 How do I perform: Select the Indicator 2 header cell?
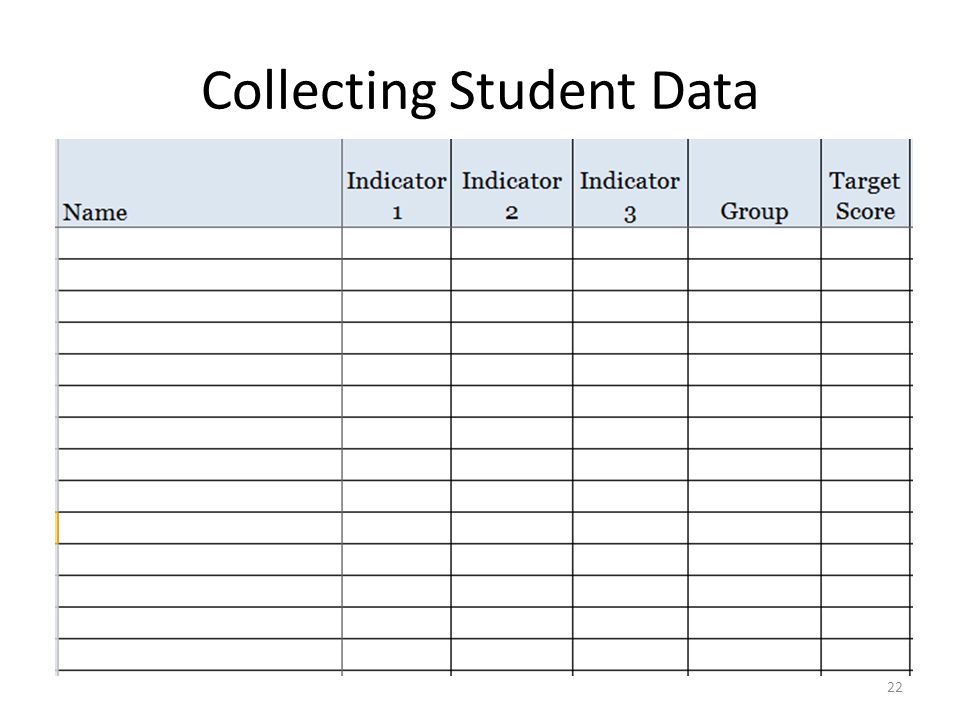[x=512, y=184]
